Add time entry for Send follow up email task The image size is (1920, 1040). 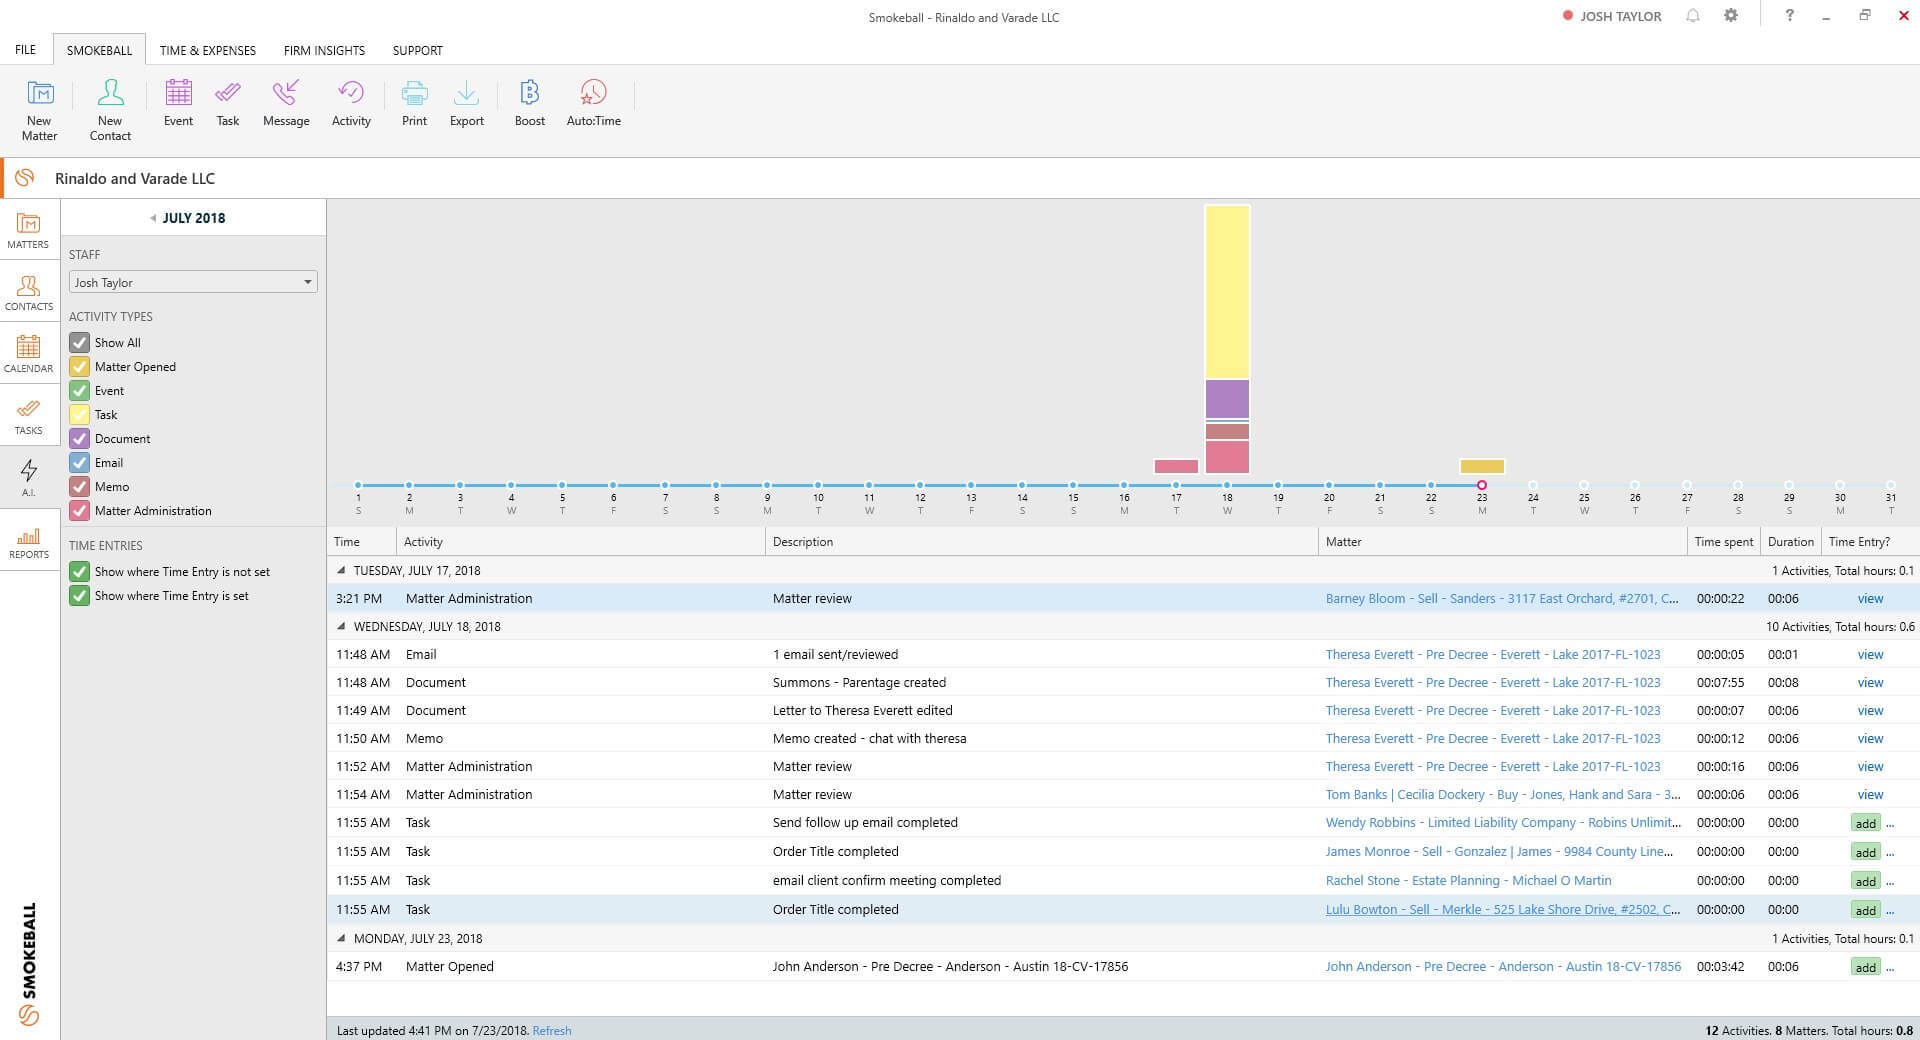click(x=1866, y=823)
